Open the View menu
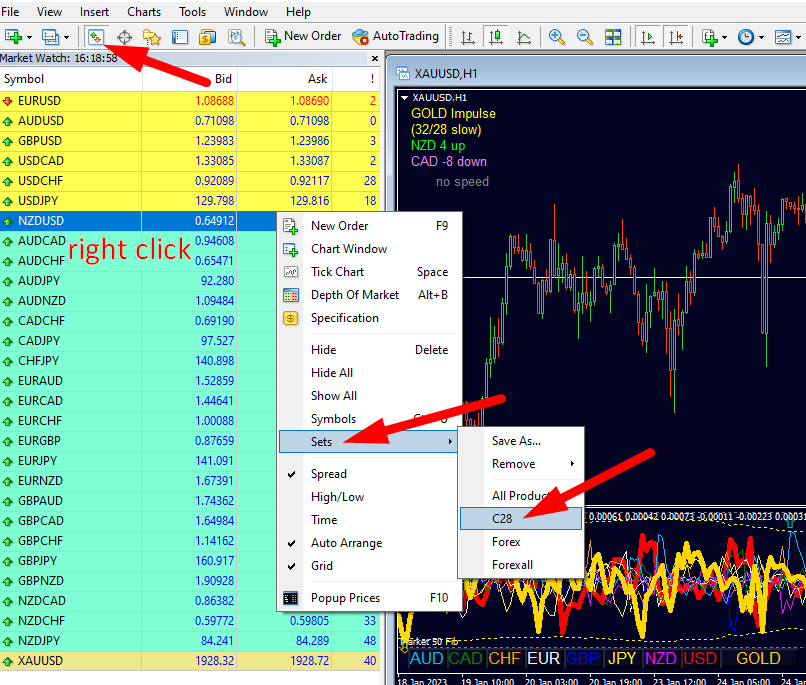Viewport: 806px width, 685px height. (49, 12)
